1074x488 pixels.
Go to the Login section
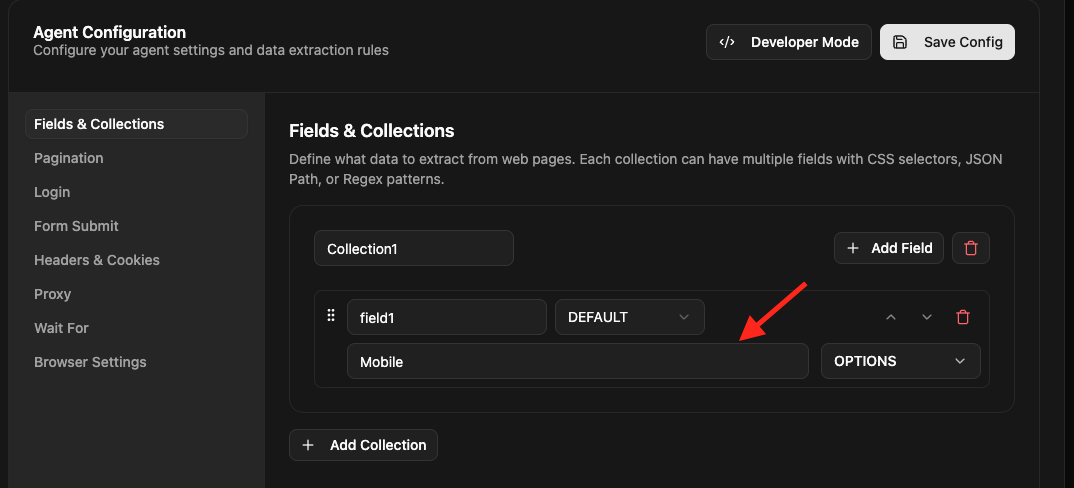tap(52, 192)
